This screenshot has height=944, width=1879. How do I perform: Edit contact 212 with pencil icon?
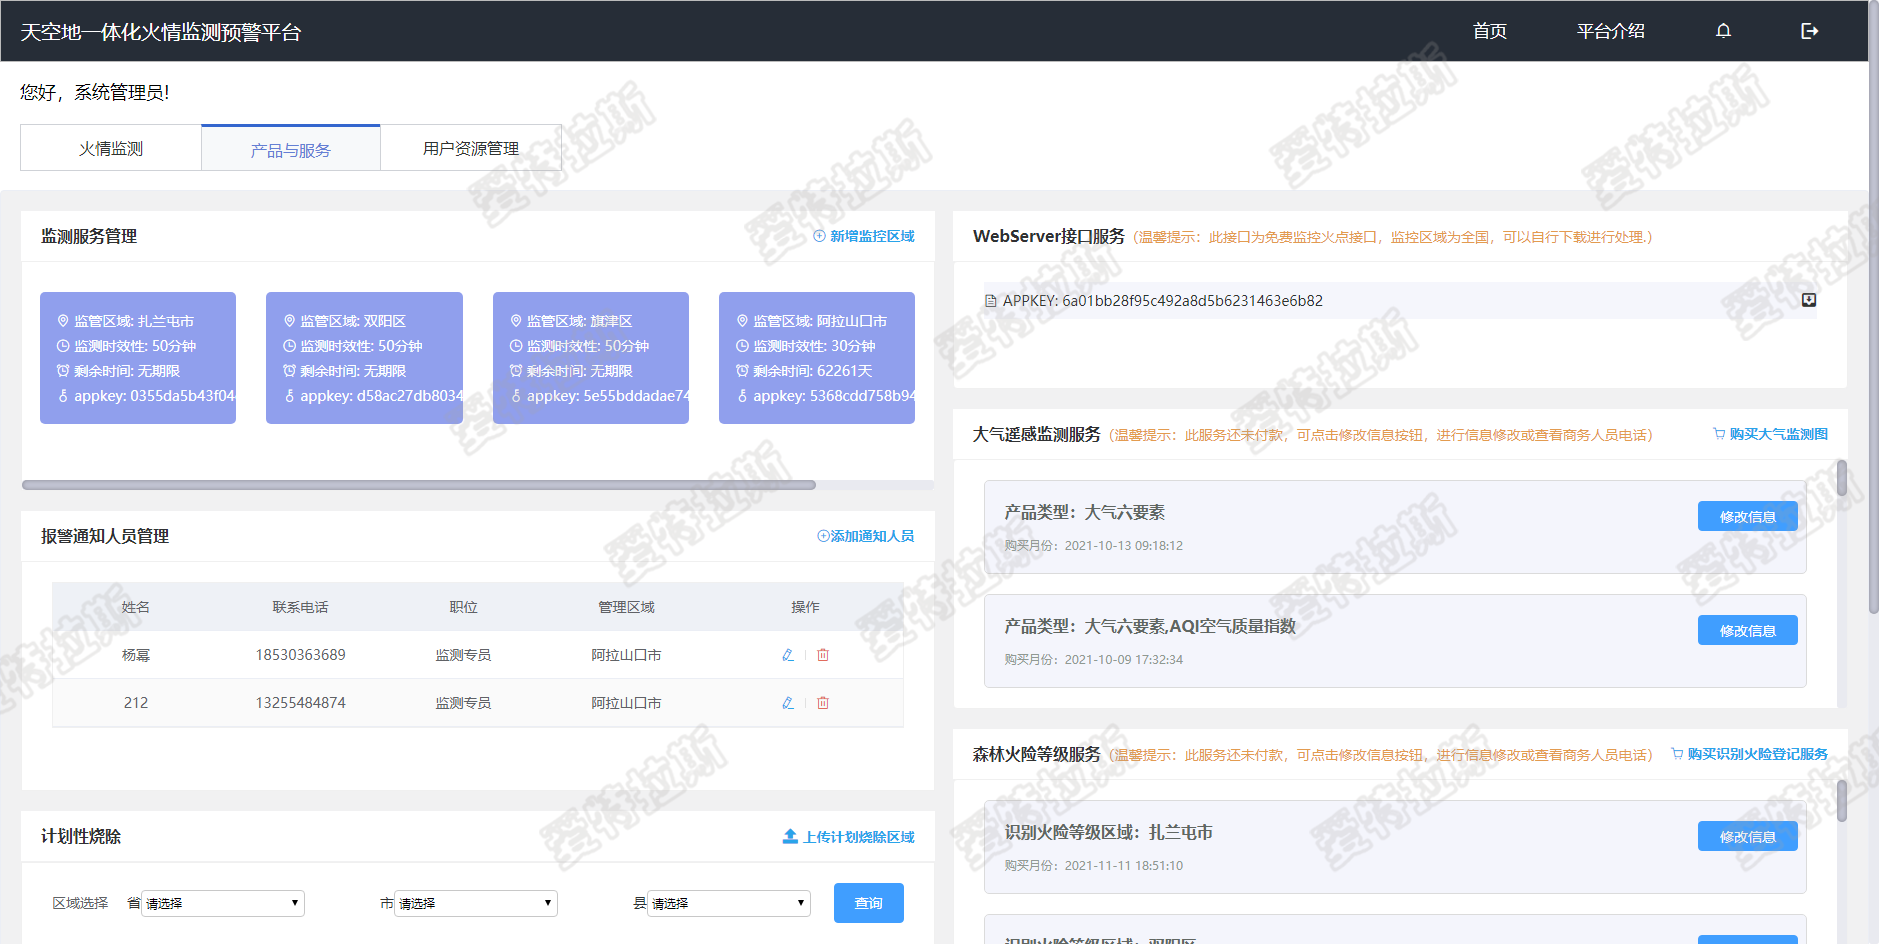[788, 703]
